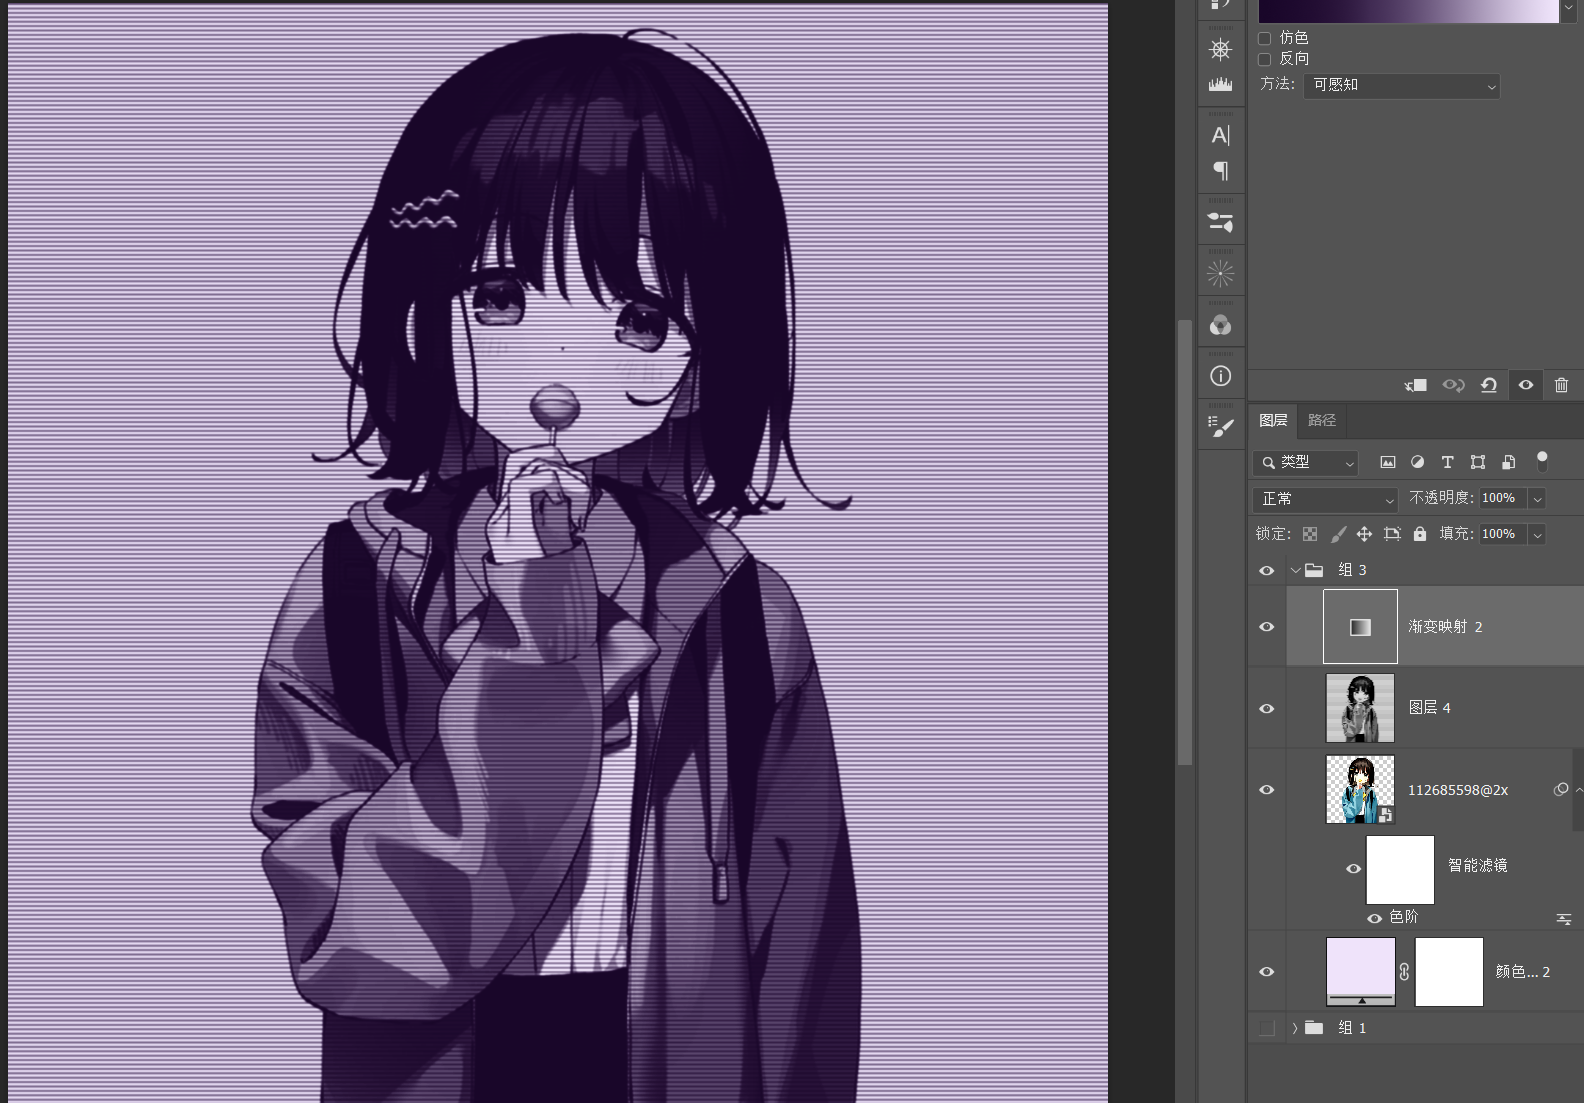Open the Character panel icon

1220,135
